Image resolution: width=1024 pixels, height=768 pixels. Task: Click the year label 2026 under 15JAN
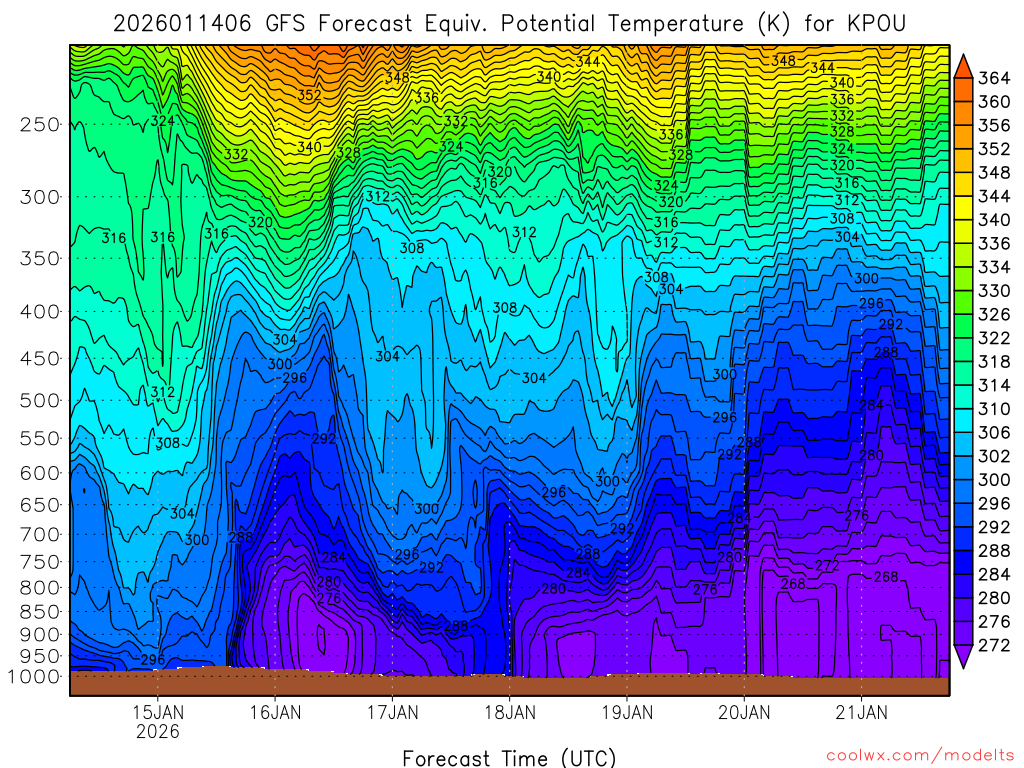(x=158, y=731)
